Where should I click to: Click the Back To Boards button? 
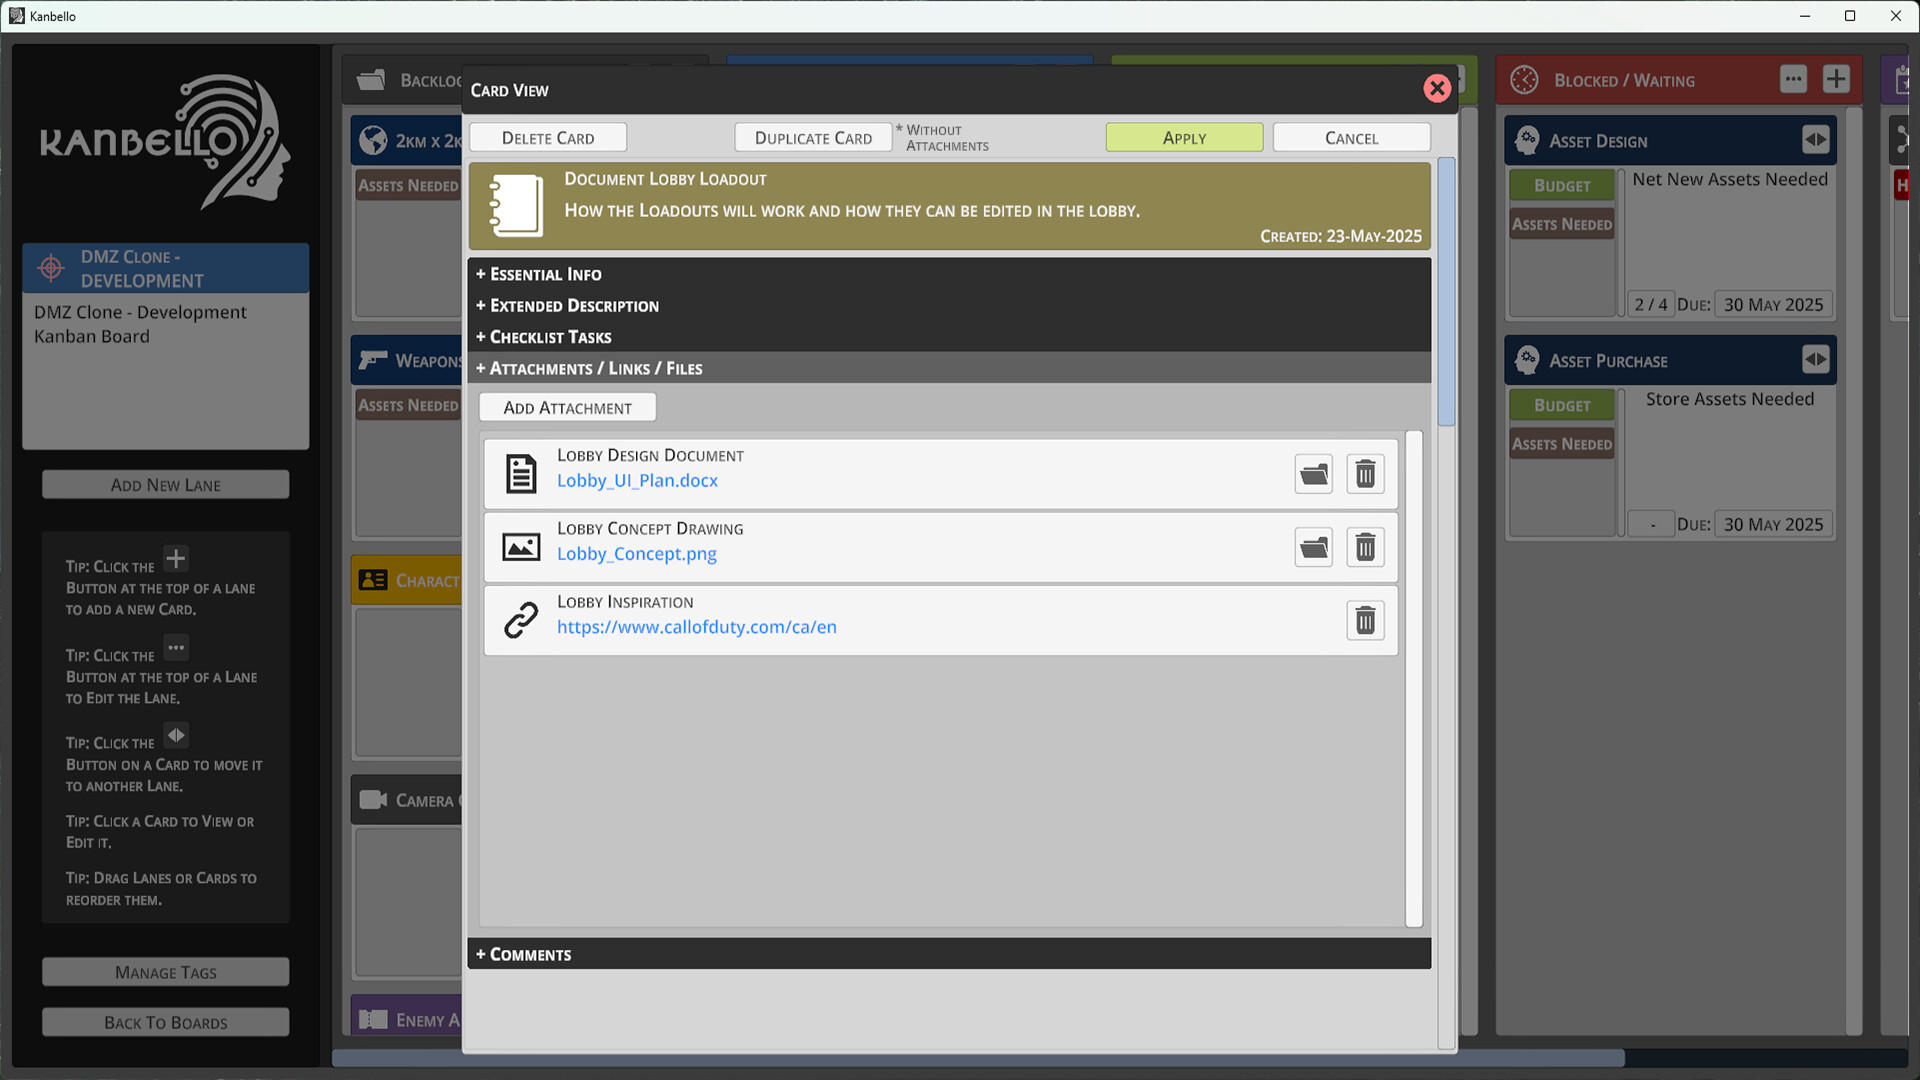tap(165, 1022)
